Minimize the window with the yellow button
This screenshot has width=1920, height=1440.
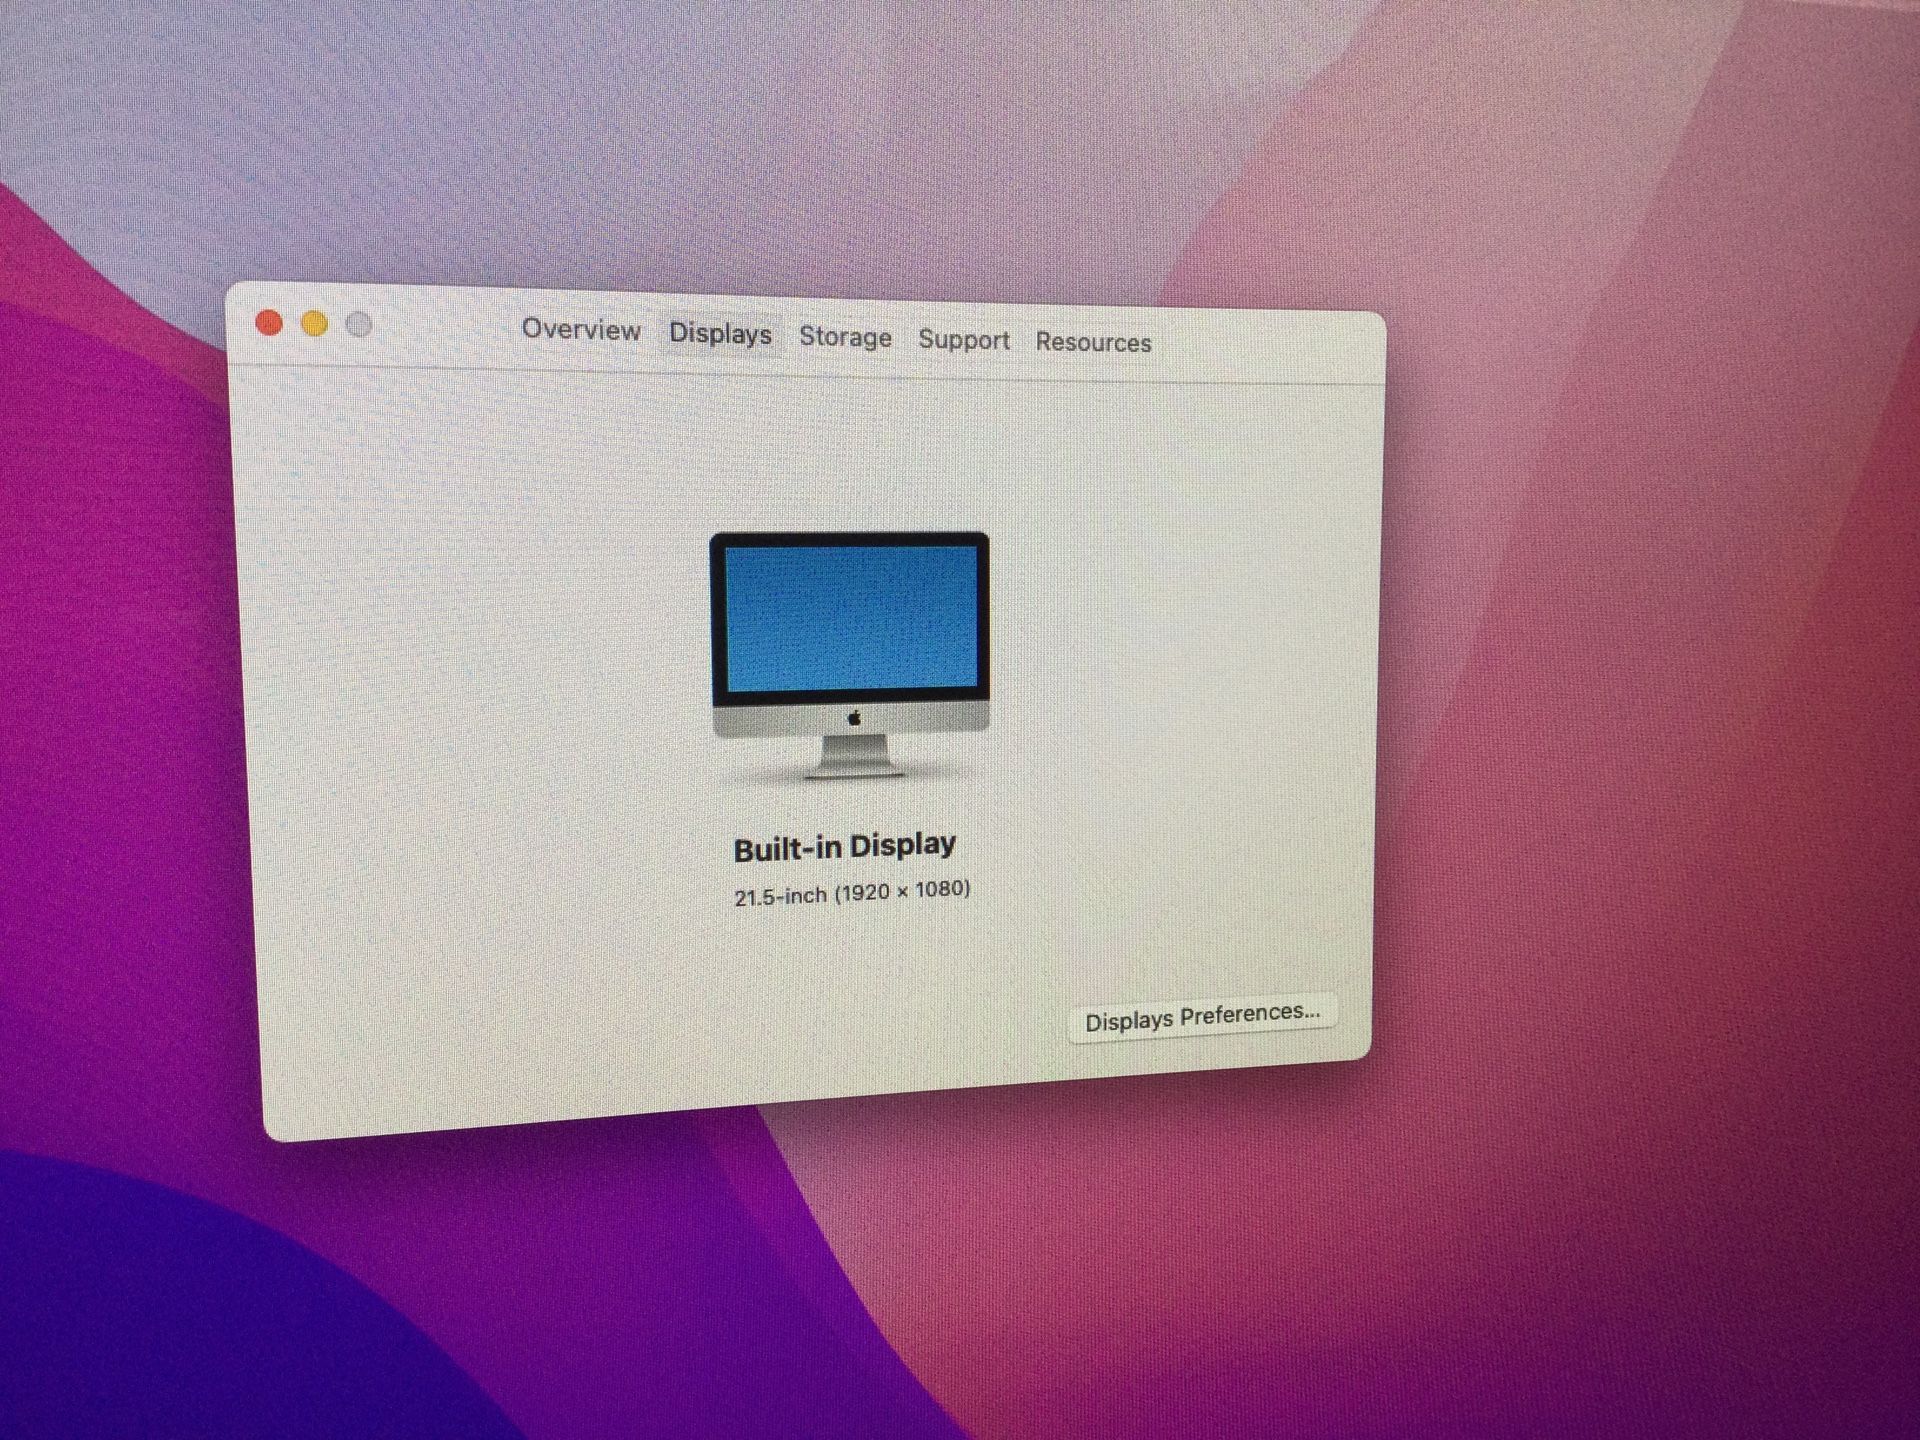(x=314, y=324)
